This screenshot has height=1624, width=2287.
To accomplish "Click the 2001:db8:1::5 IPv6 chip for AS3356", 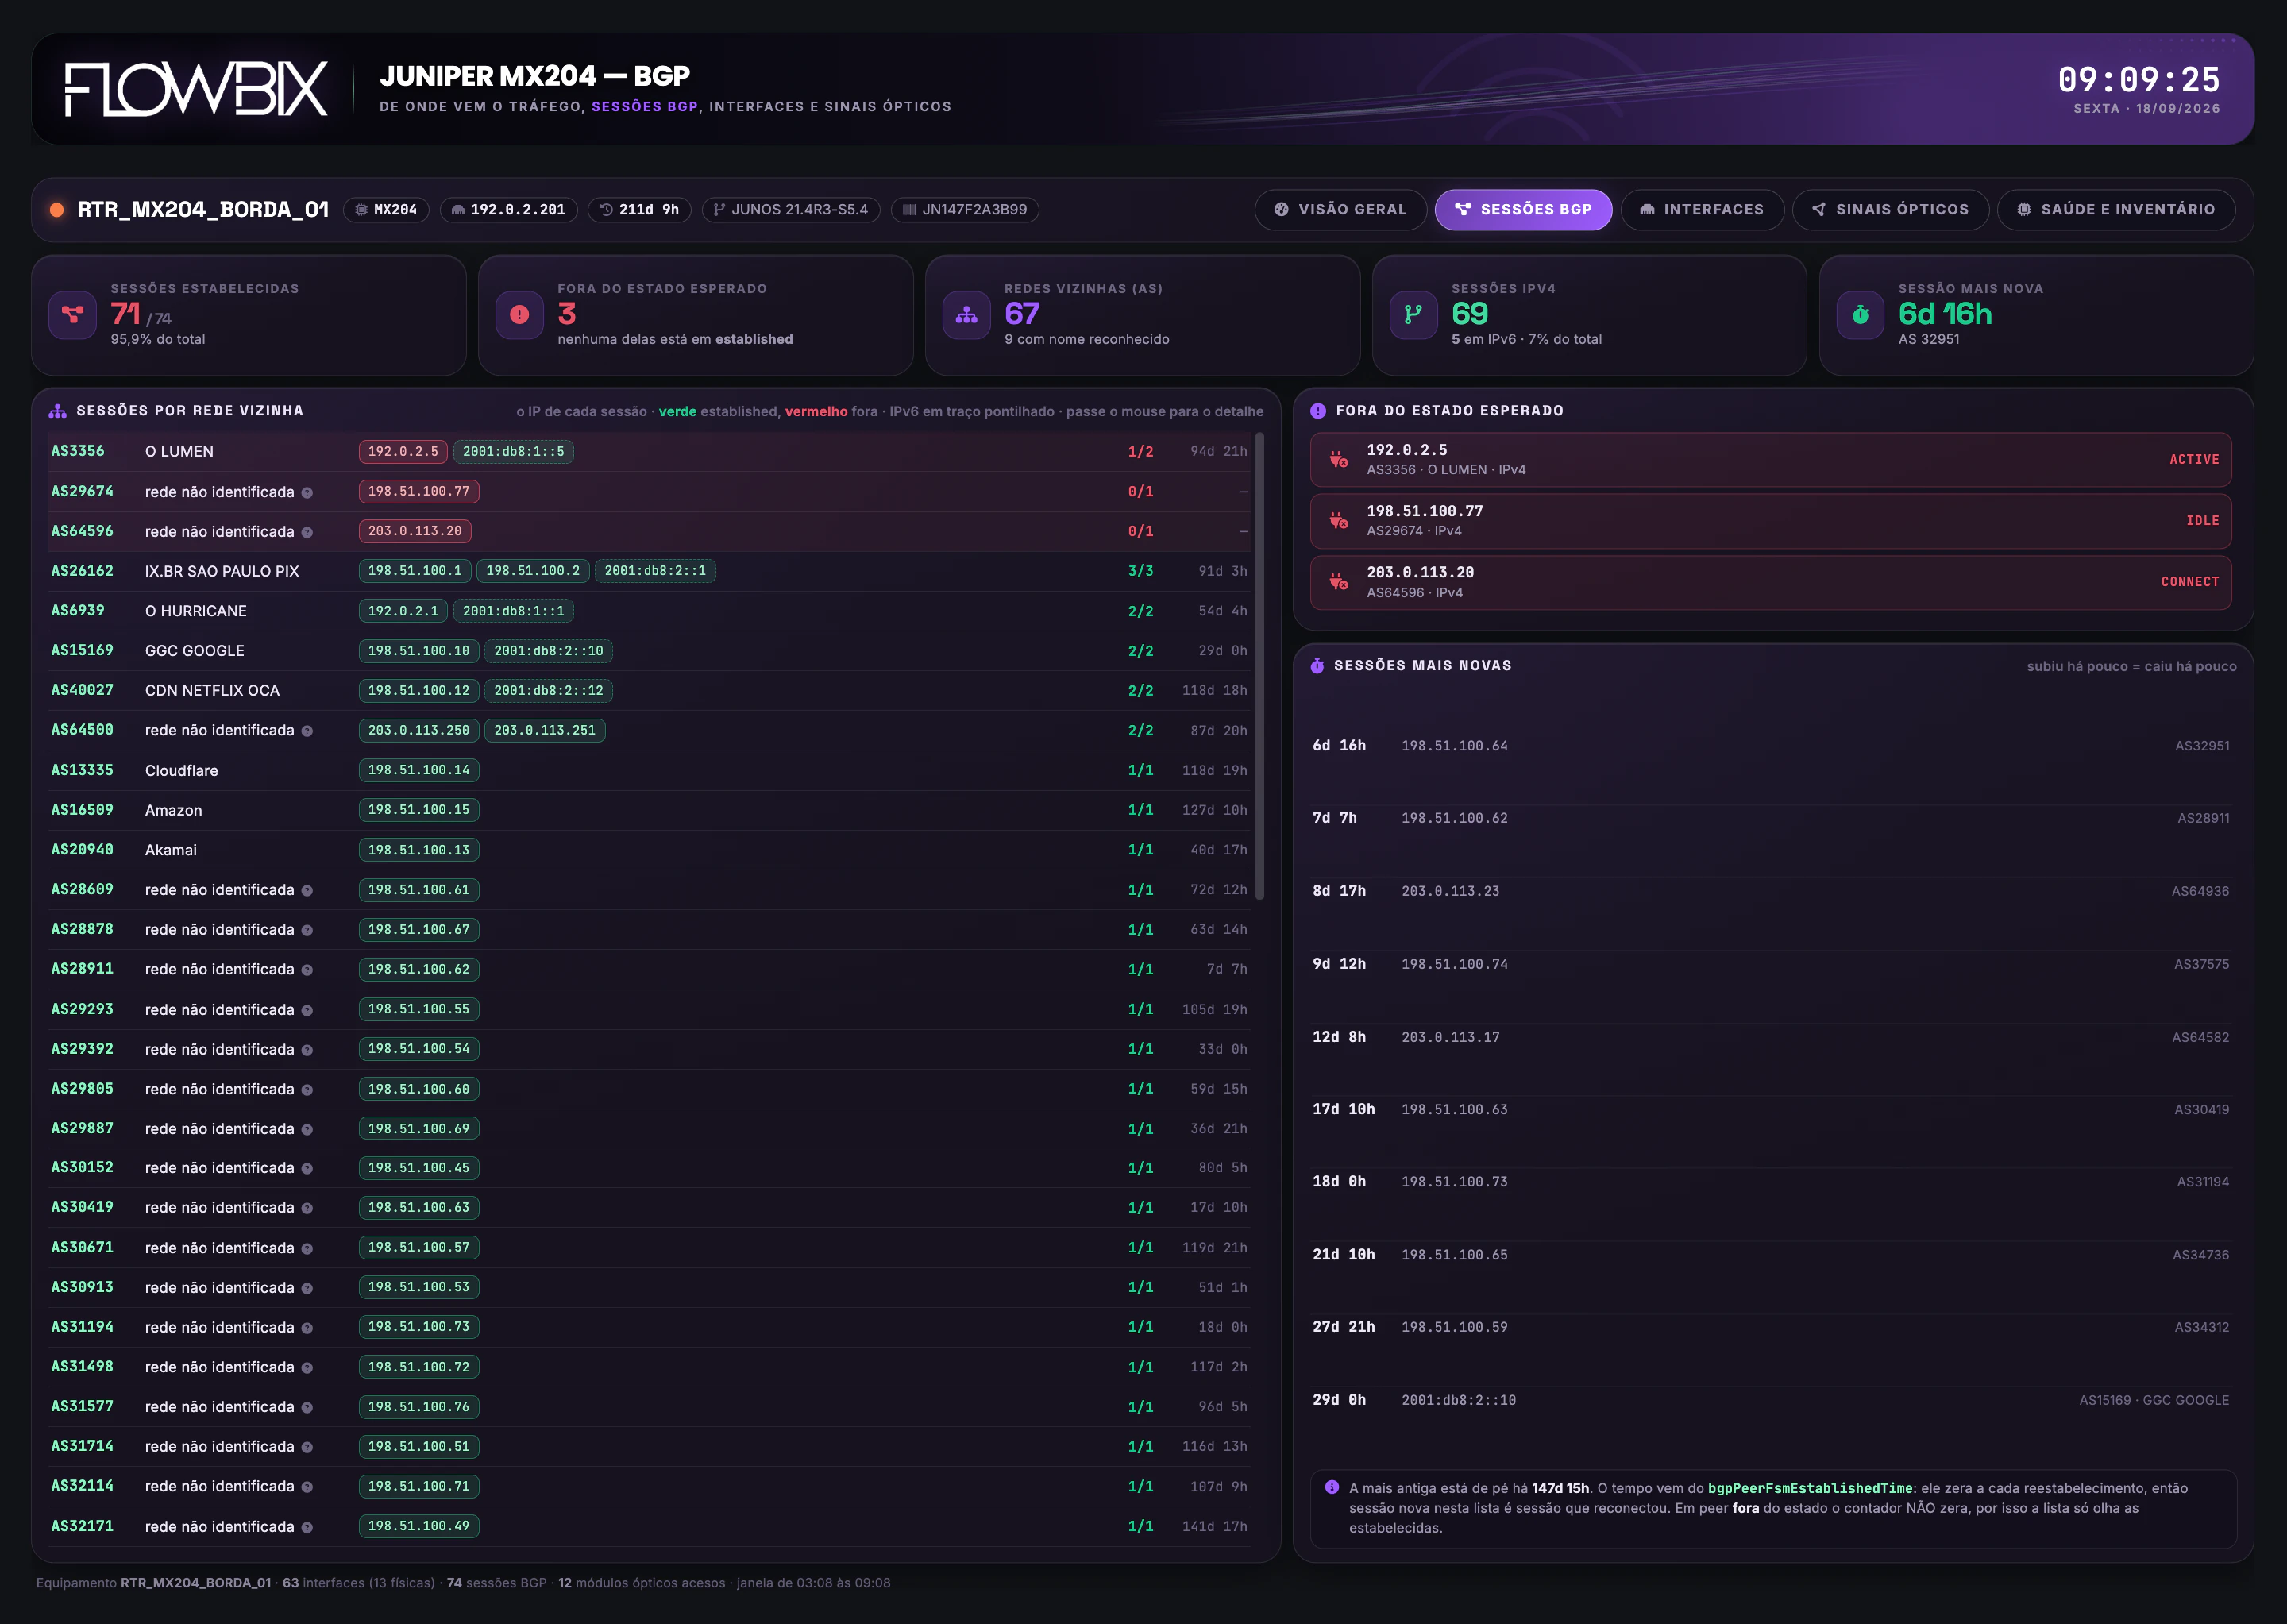I will point(513,452).
